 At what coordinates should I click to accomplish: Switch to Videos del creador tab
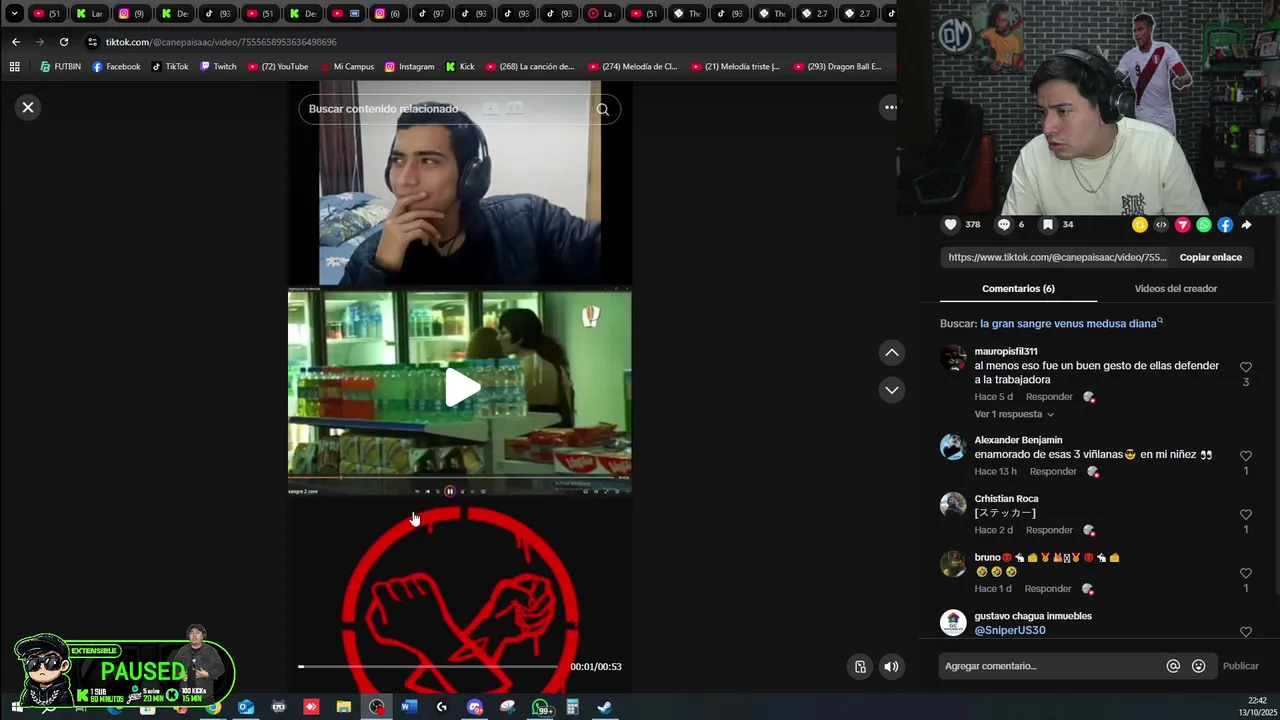[x=1175, y=288]
